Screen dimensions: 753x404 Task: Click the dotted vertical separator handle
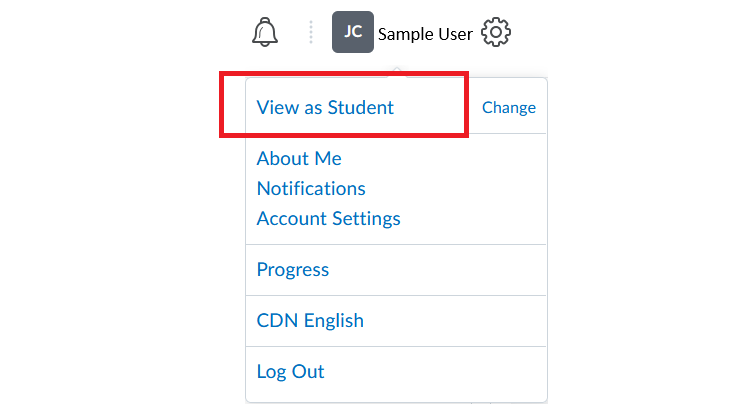coord(311,32)
